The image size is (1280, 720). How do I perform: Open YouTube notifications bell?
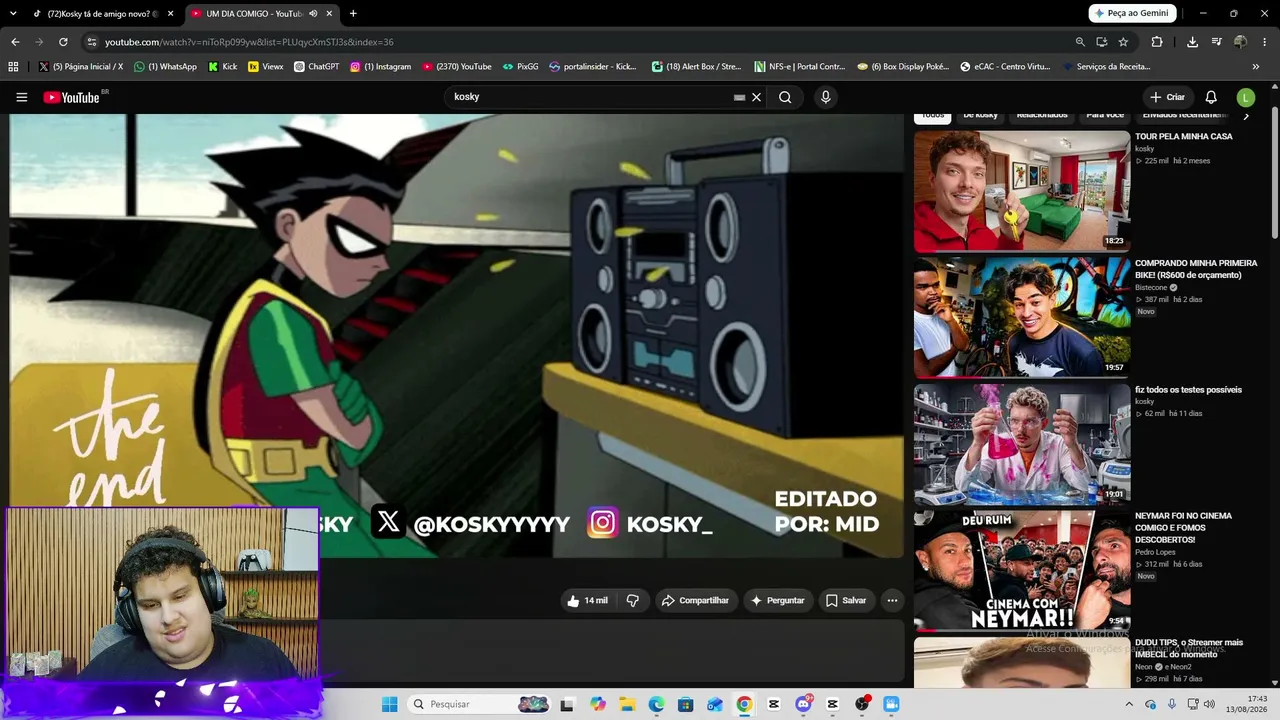click(1211, 97)
